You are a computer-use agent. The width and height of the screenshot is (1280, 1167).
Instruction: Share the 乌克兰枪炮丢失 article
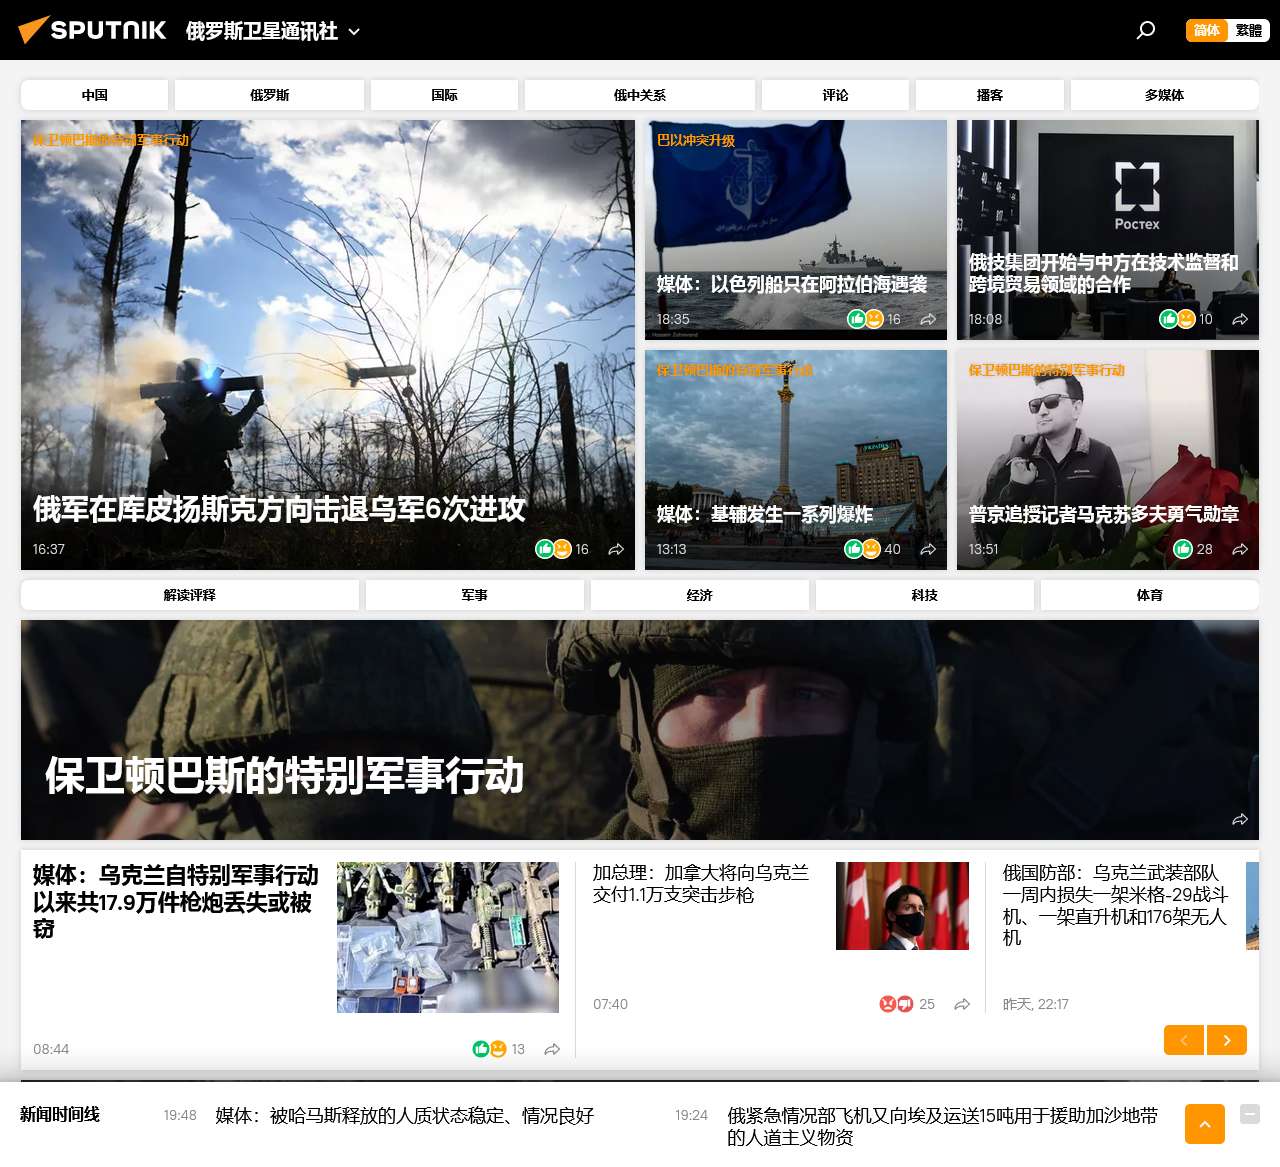click(552, 1049)
